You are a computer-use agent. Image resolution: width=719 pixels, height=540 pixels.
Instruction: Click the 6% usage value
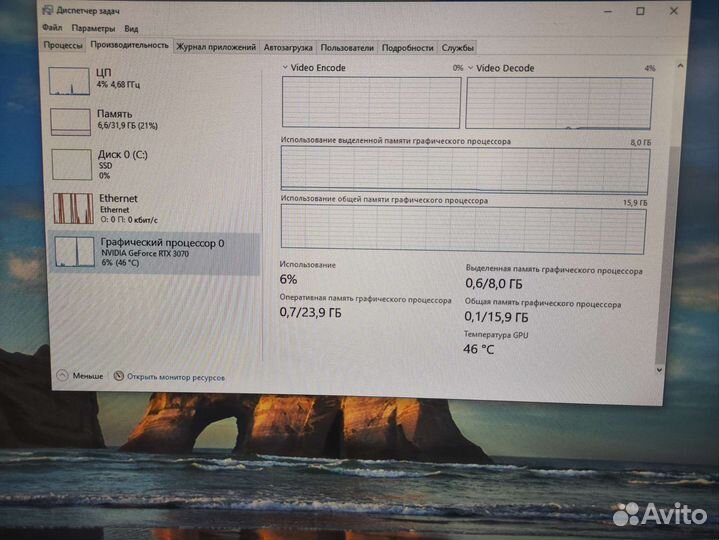288,279
